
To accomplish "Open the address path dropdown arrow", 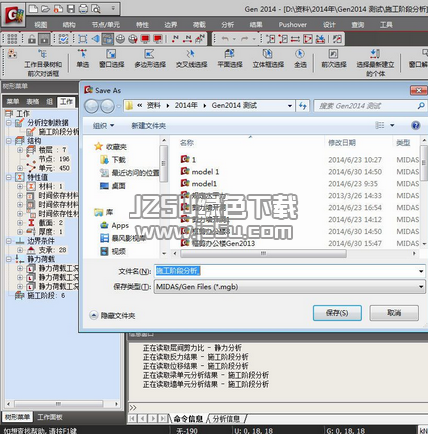I will click(290, 106).
